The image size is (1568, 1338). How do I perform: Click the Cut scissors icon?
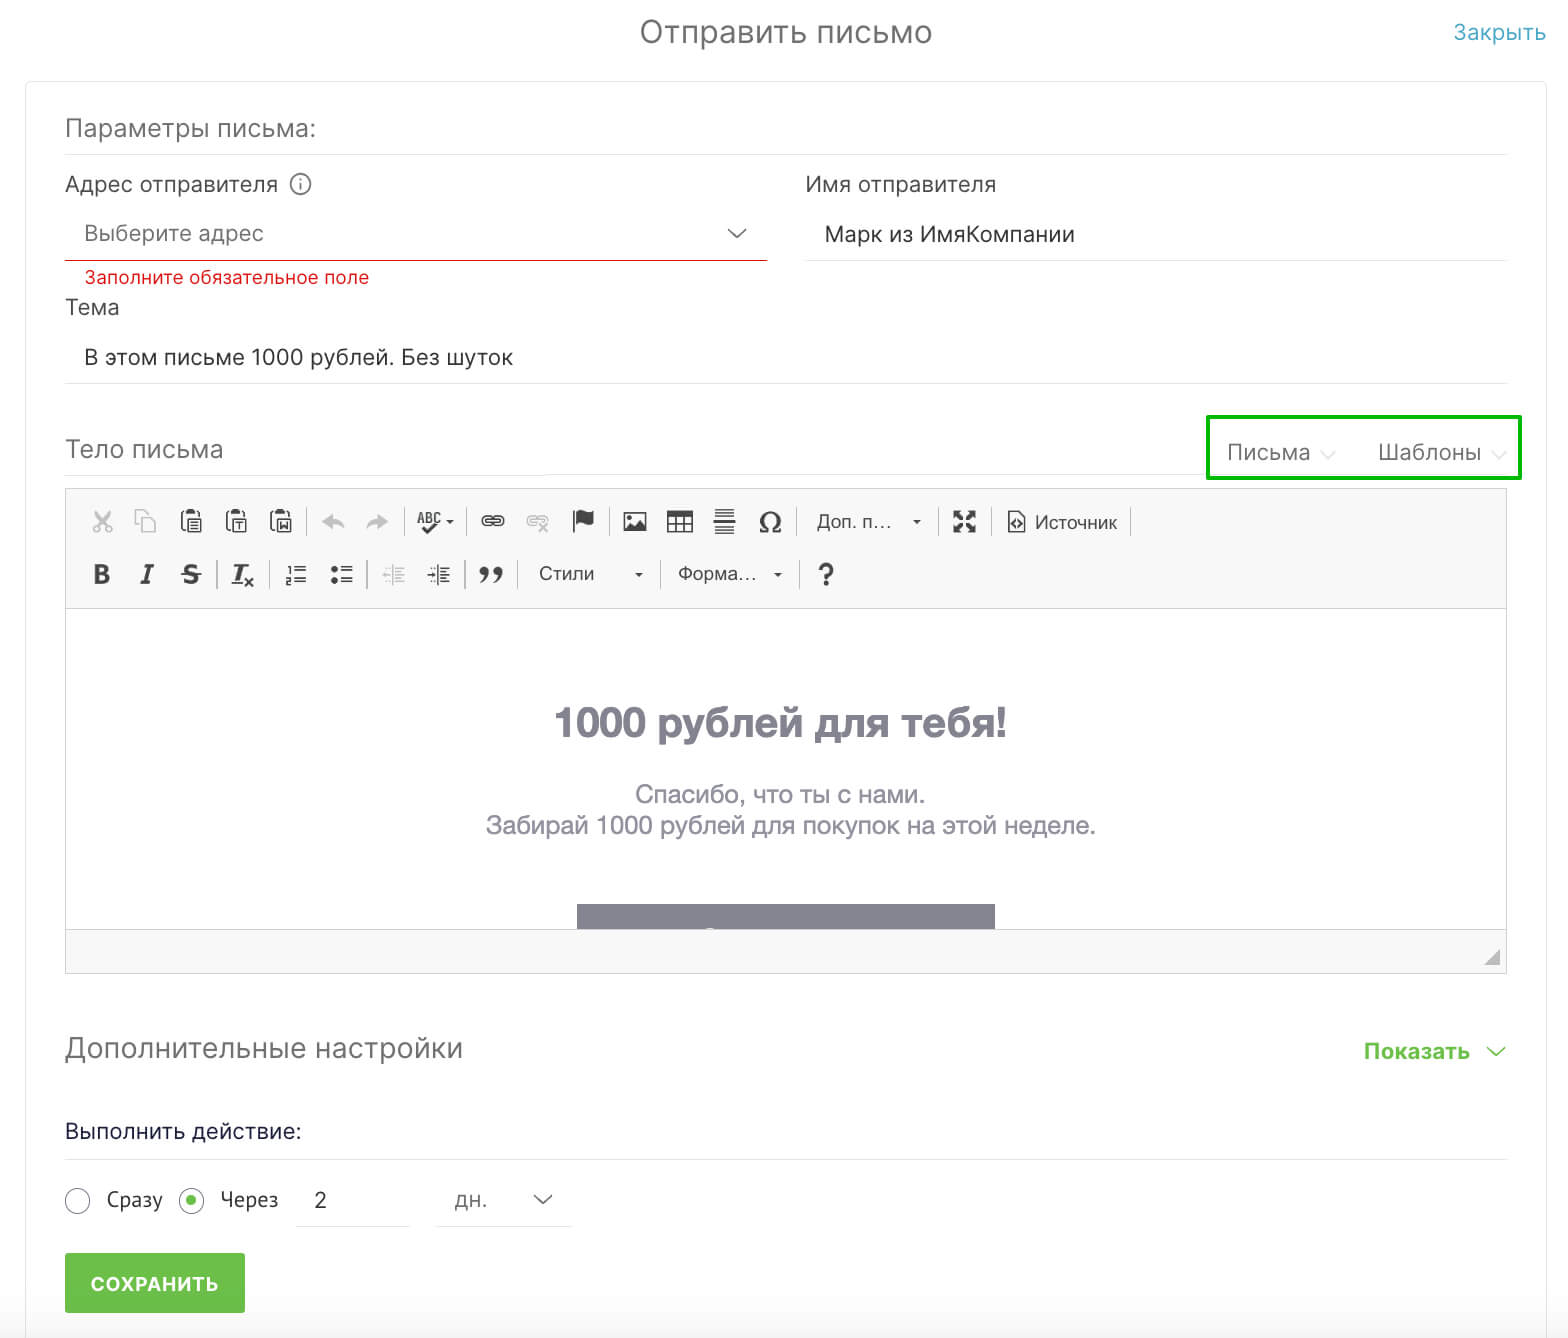click(x=102, y=521)
